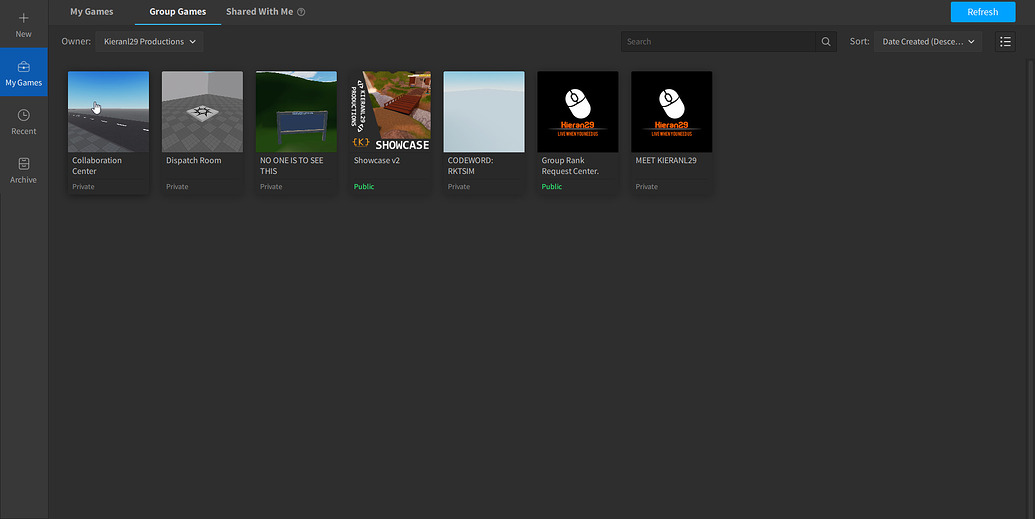Select NO ONE IS TO SEE THIS thumbnail
The width and height of the screenshot is (1035, 519).
(296, 112)
